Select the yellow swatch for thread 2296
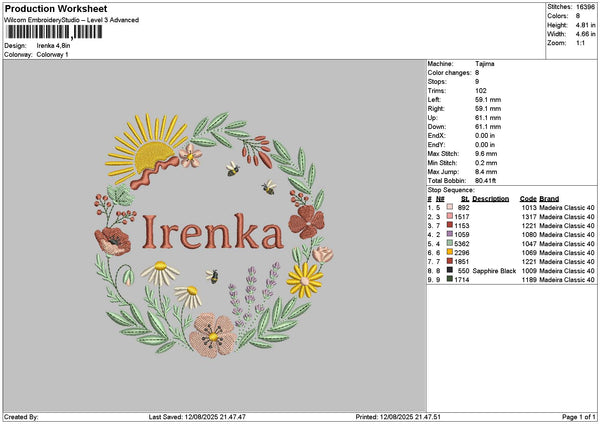Image resolution: width=600 pixels, height=424 pixels. [x=451, y=252]
